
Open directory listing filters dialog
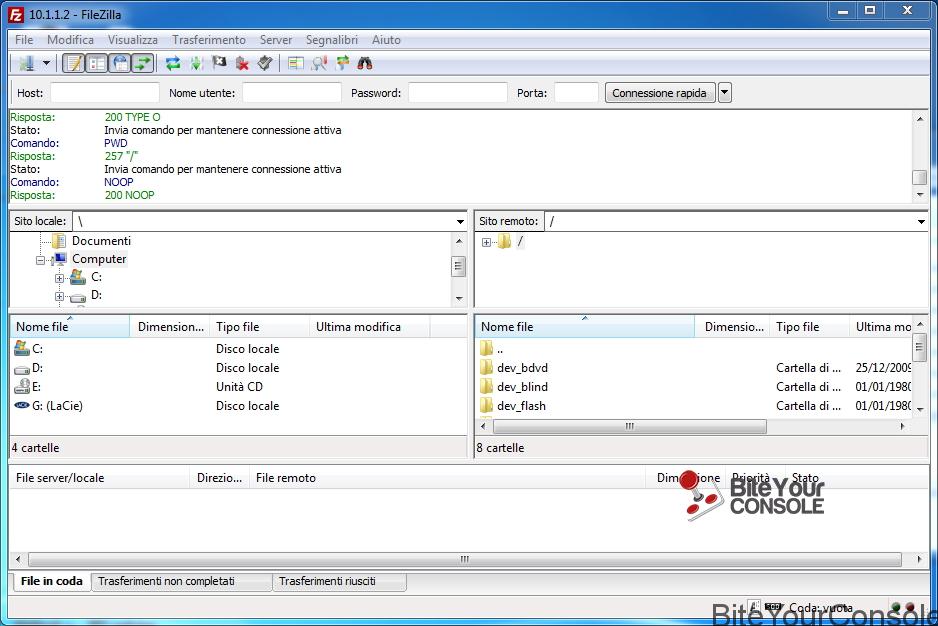pos(296,63)
